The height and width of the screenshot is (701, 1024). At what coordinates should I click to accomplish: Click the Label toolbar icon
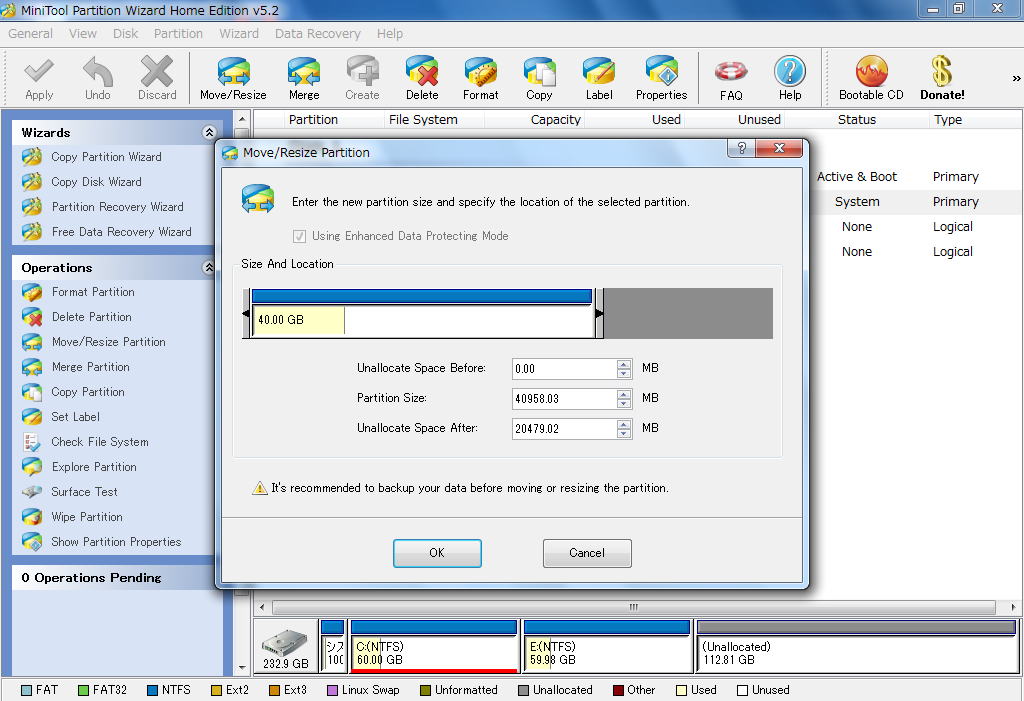599,78
